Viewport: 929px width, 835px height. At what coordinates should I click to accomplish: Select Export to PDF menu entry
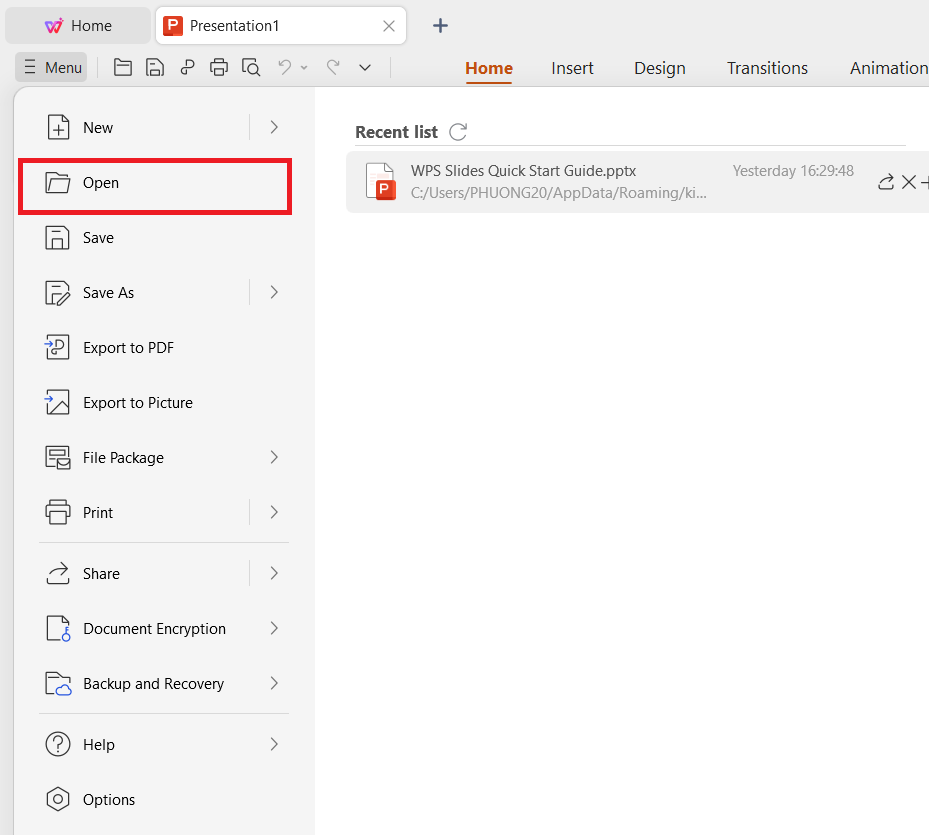click(128, 348)
